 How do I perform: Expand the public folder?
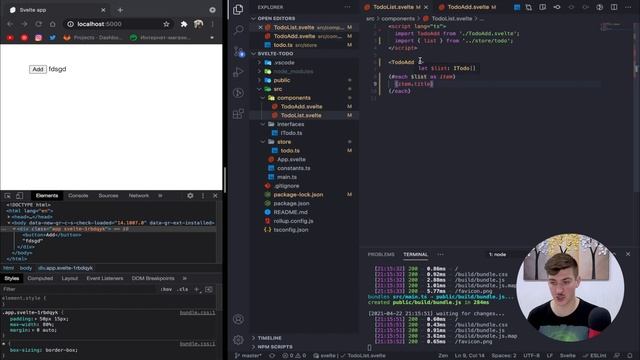tap(304, 80)
